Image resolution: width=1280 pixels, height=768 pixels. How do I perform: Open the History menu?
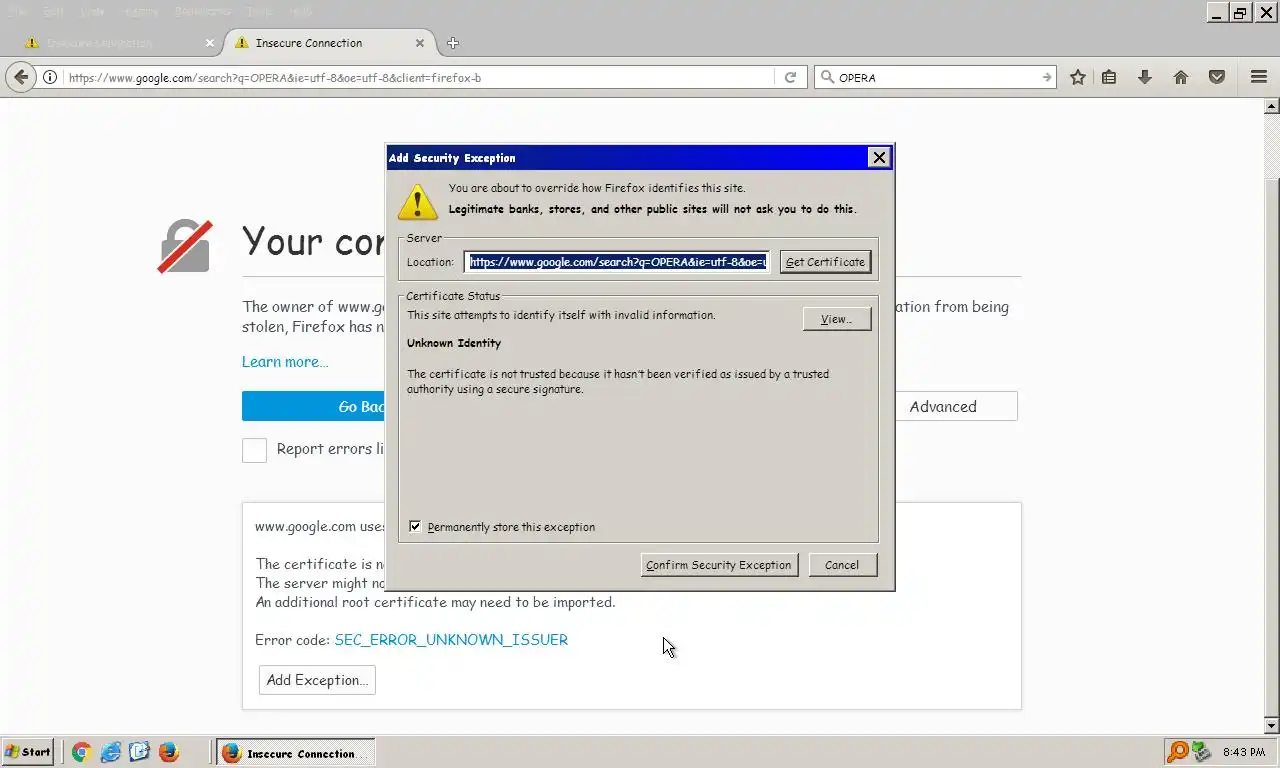coord(138,11)
